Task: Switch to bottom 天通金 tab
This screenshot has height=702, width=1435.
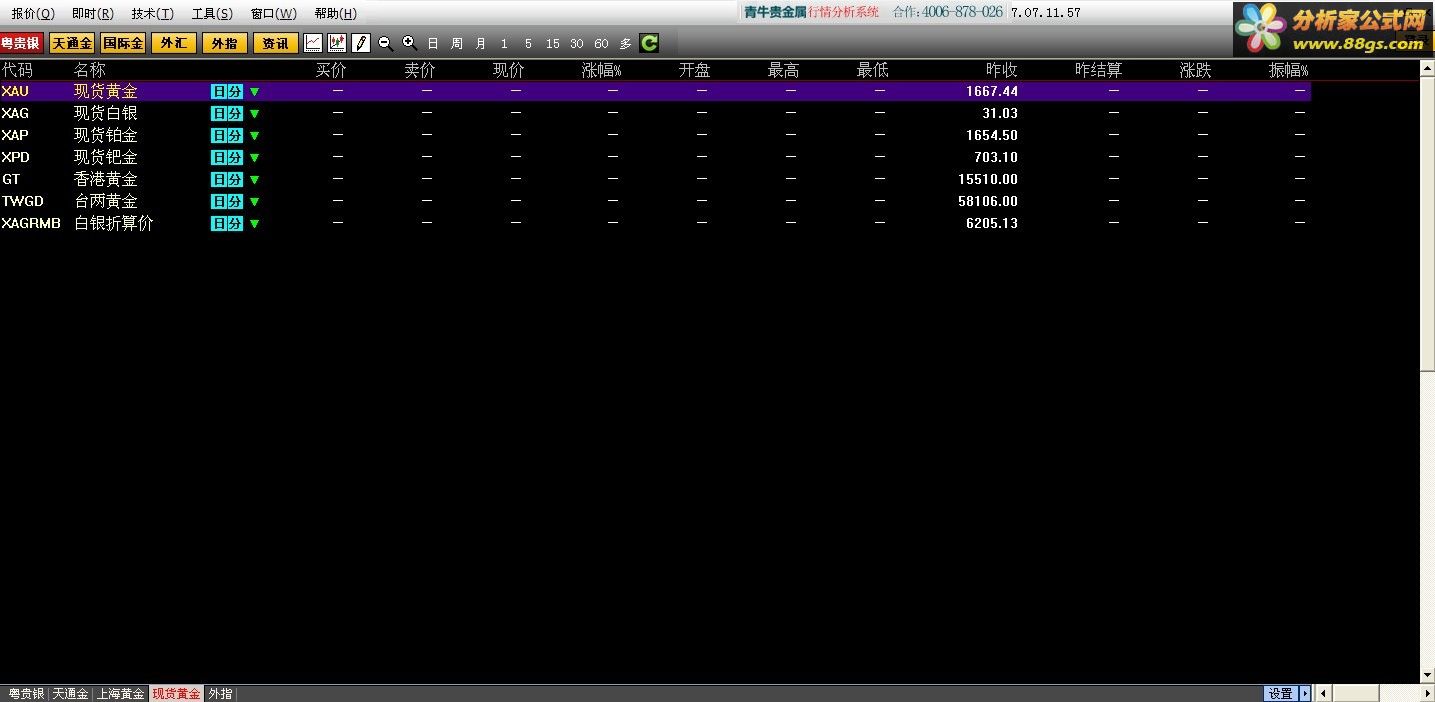Action: pyautogui.click(x=70, y=693)
